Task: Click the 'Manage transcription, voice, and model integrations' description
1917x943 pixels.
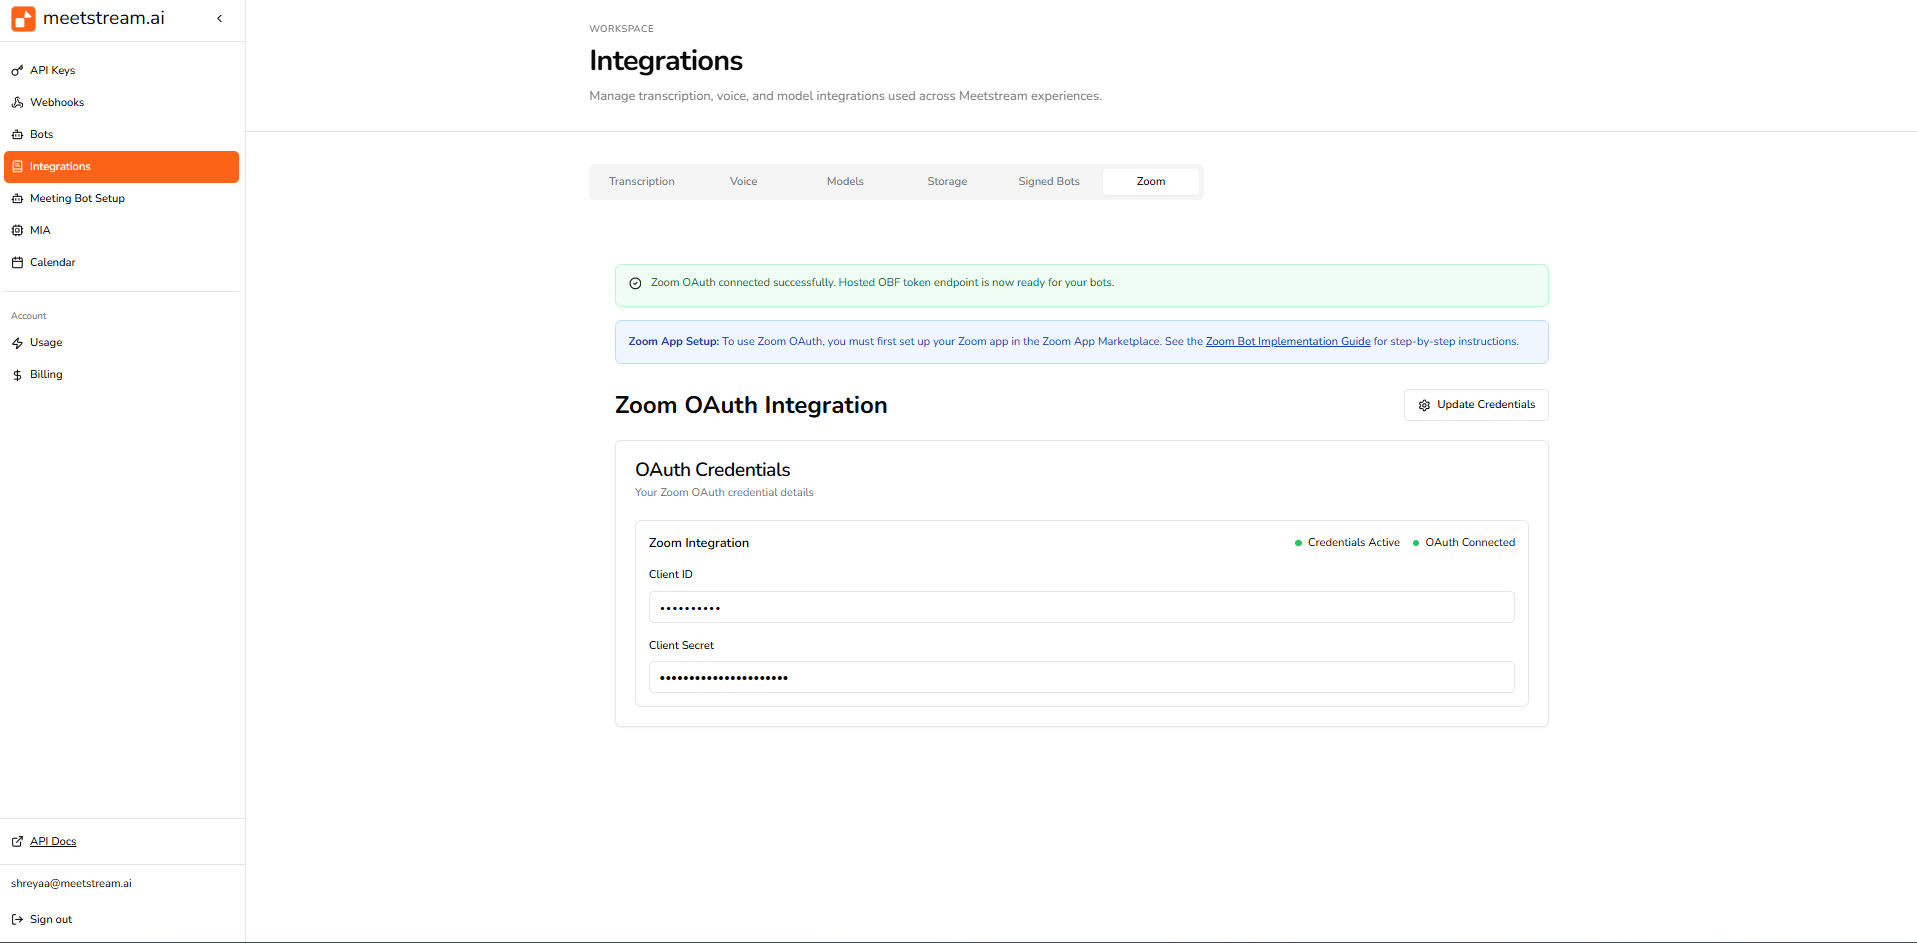Action: pyautogui.click(x=845, y=96)
